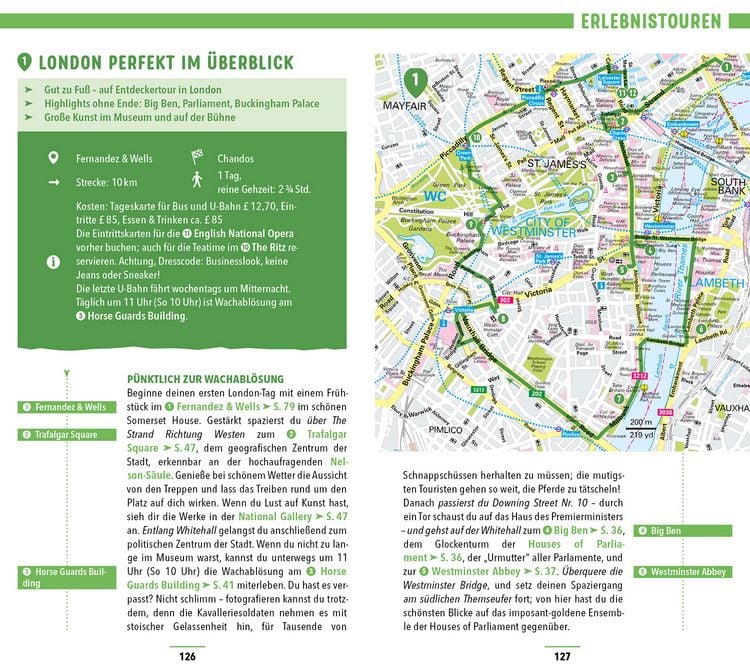Click the blue WC label in Green Park
The width and height of the screenshot is (750, 672).
pyautogui.click(x=435, y=196)
